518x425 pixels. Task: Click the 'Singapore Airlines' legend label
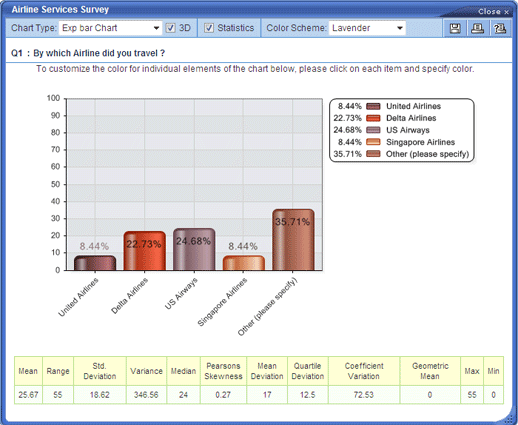(x=420, y=142)
